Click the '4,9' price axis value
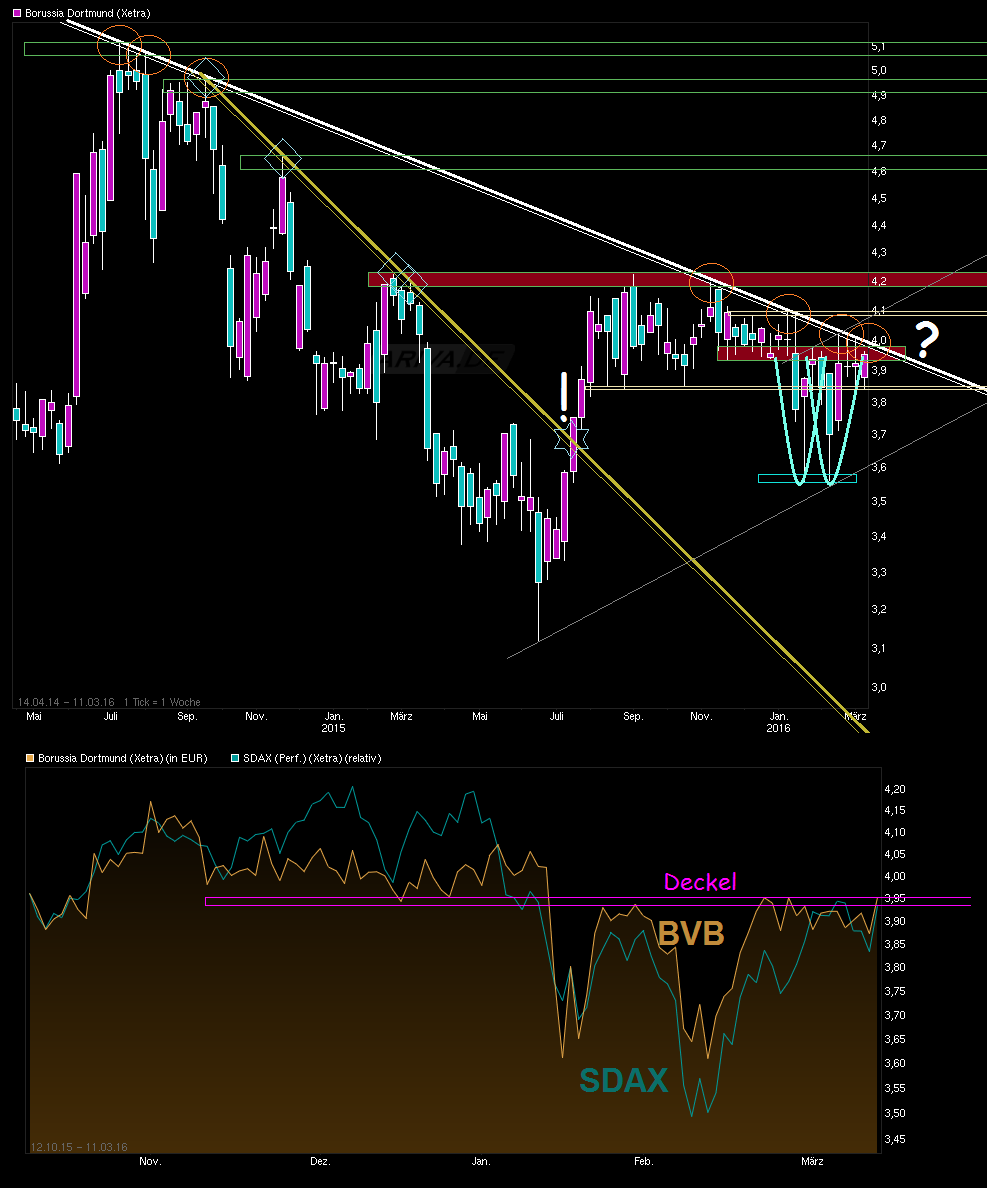Viewport: 987px width, 1188px height. (879, 95)
